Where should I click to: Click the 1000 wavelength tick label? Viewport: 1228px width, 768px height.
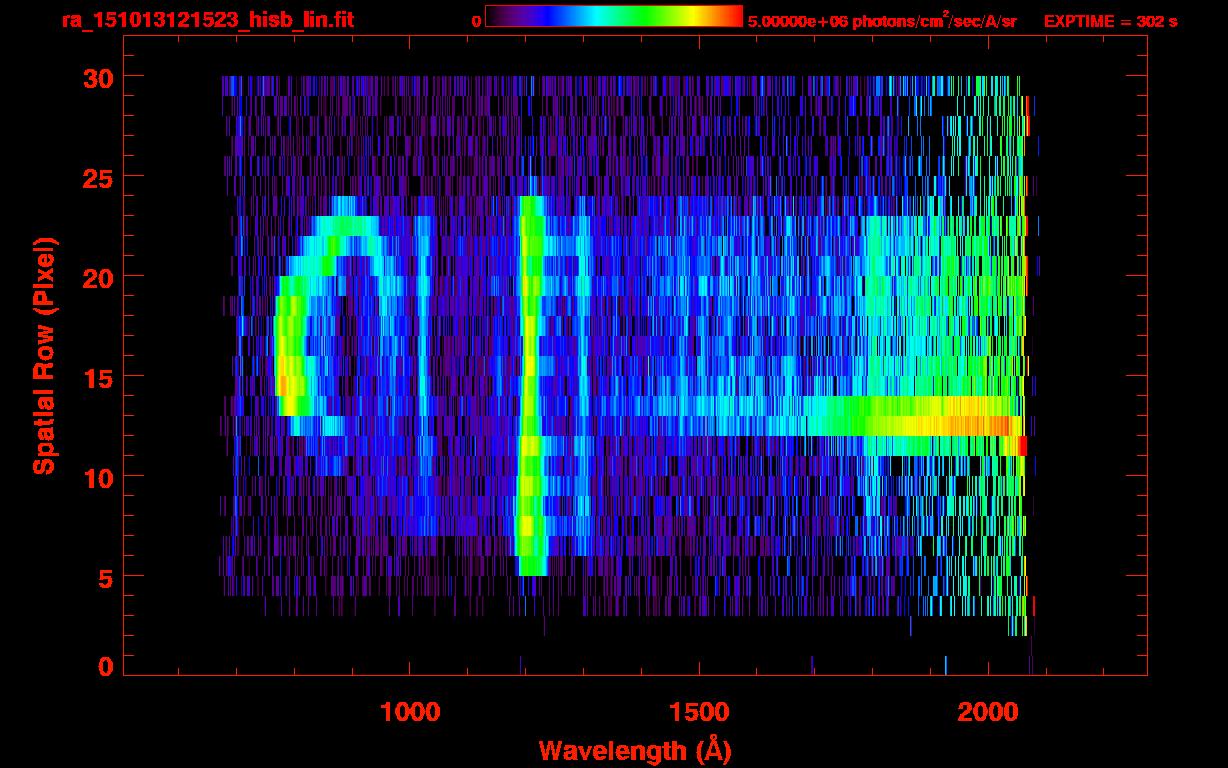tap(410, 712)
